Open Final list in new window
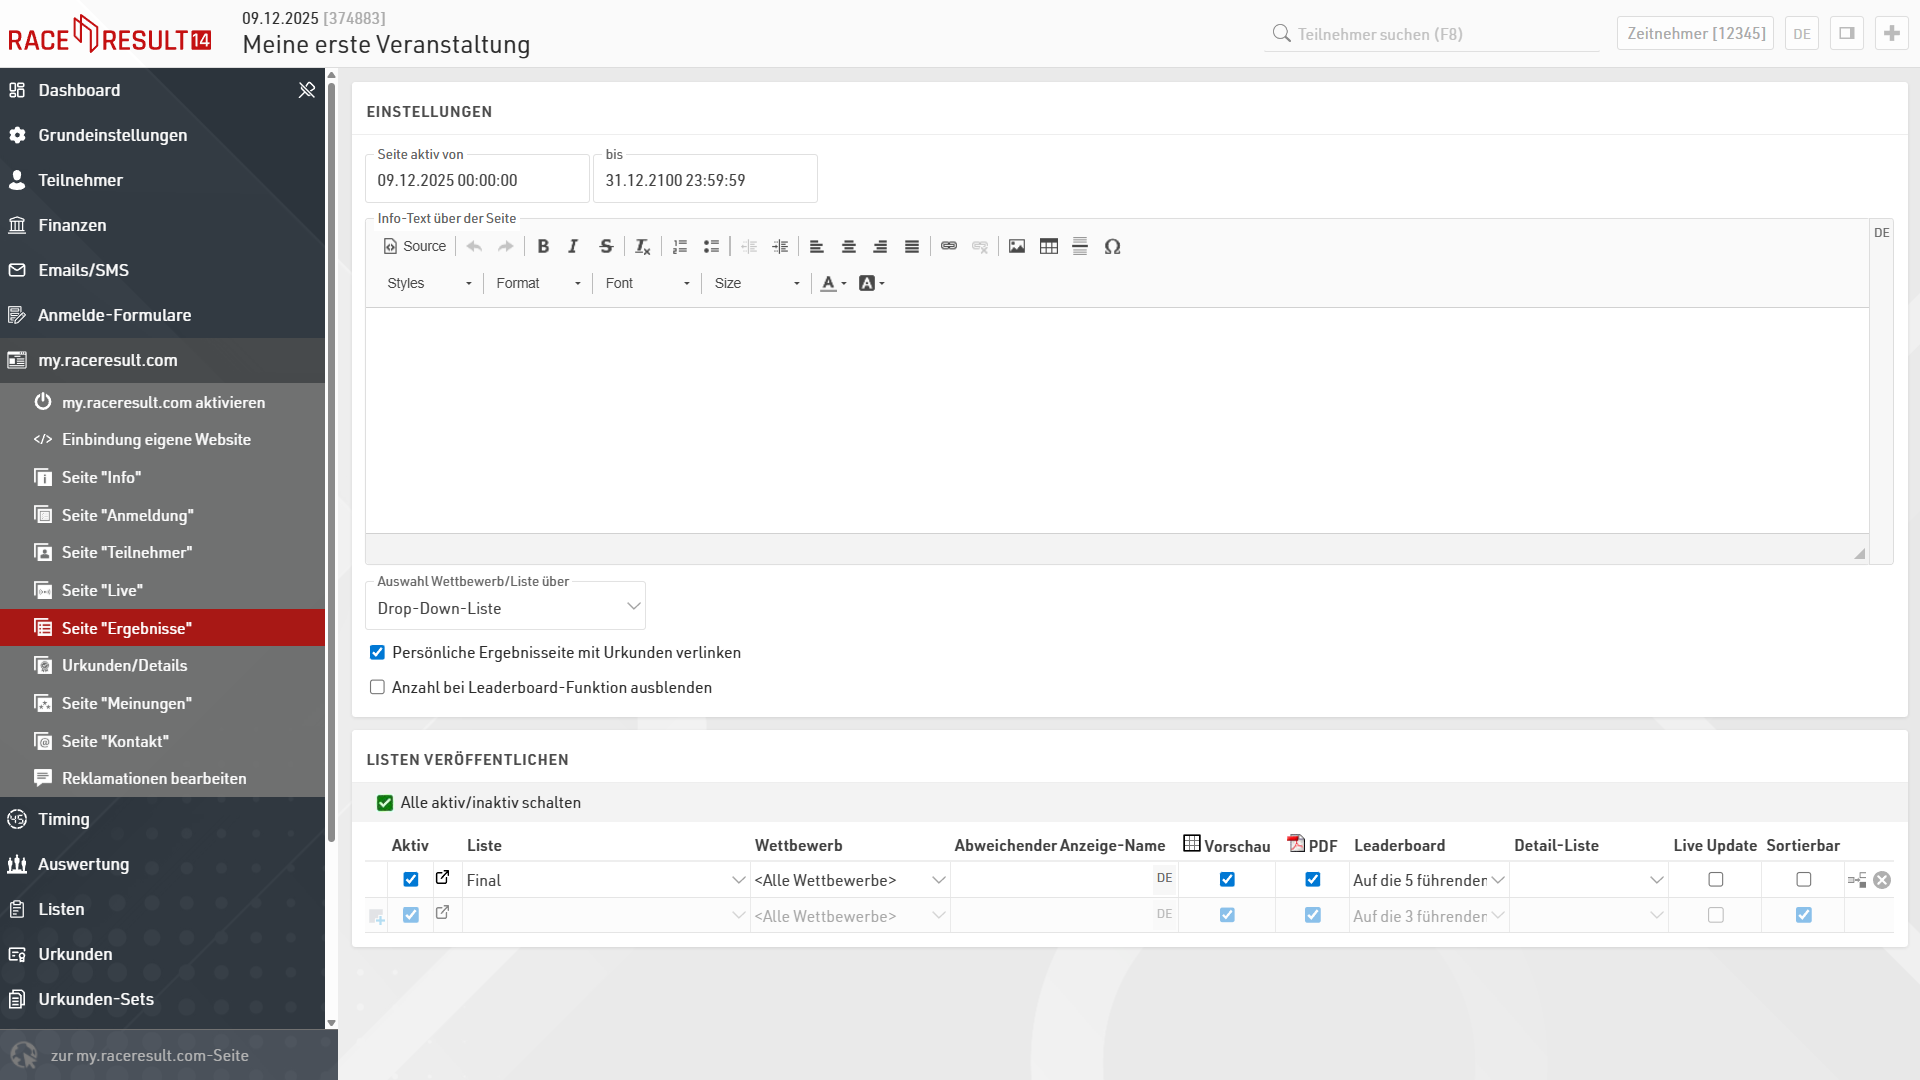1920x1080 pixels. [442, 878]
